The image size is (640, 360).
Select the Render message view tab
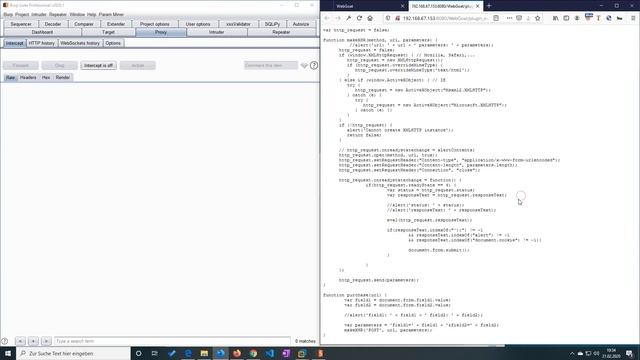[63, 77]
